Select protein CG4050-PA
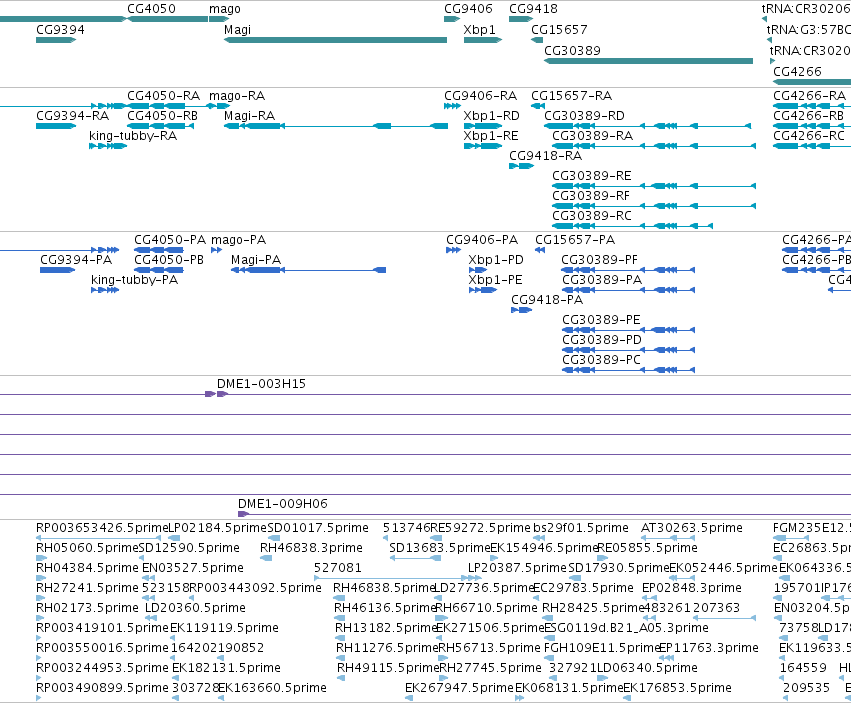Image resolution: width=851 pixels, height=703 pixels. (x=159, y=250)
